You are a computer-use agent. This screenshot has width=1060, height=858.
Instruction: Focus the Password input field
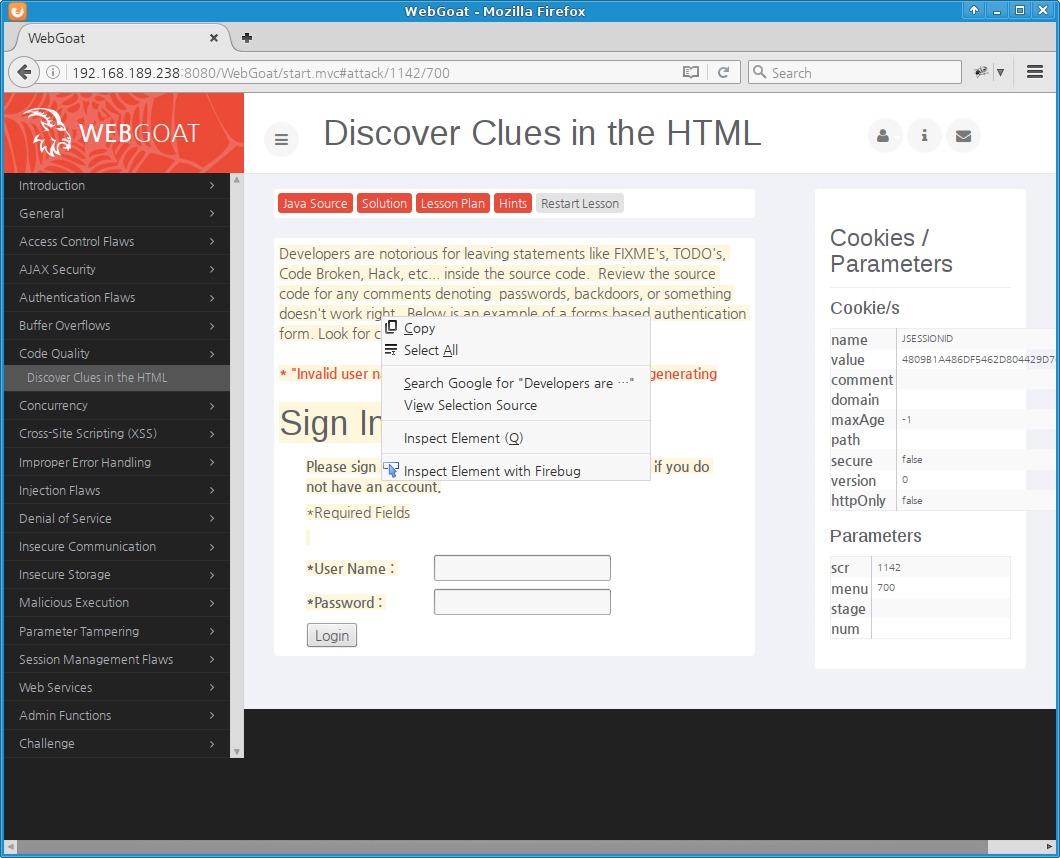[x=522, y=602]
